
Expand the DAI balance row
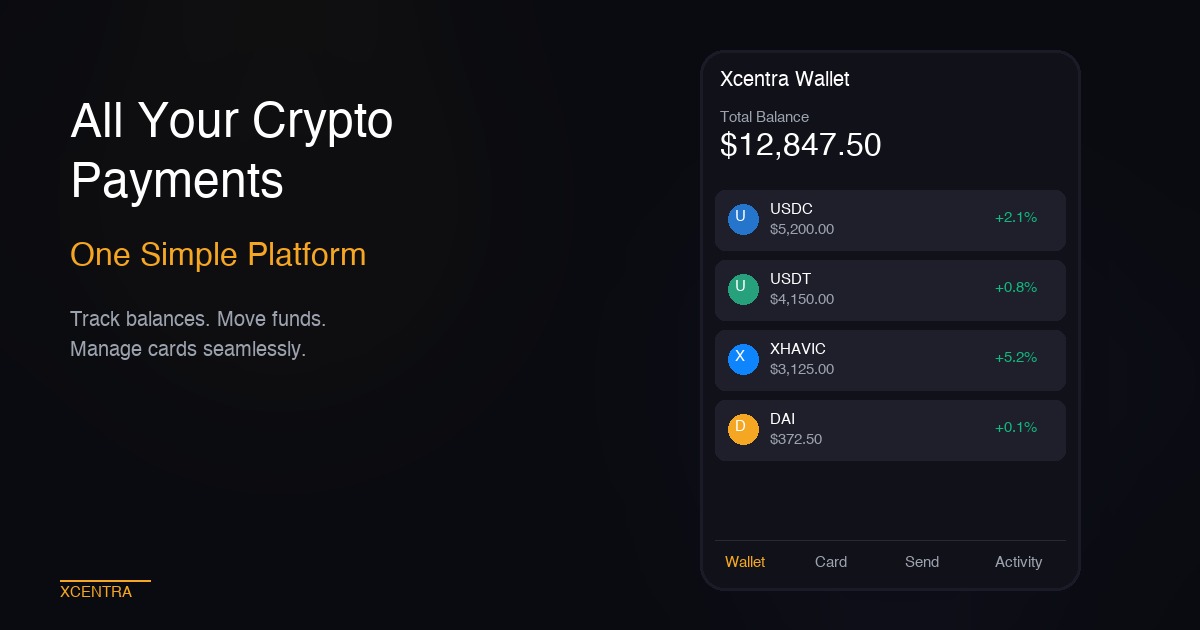click(890, 429)
